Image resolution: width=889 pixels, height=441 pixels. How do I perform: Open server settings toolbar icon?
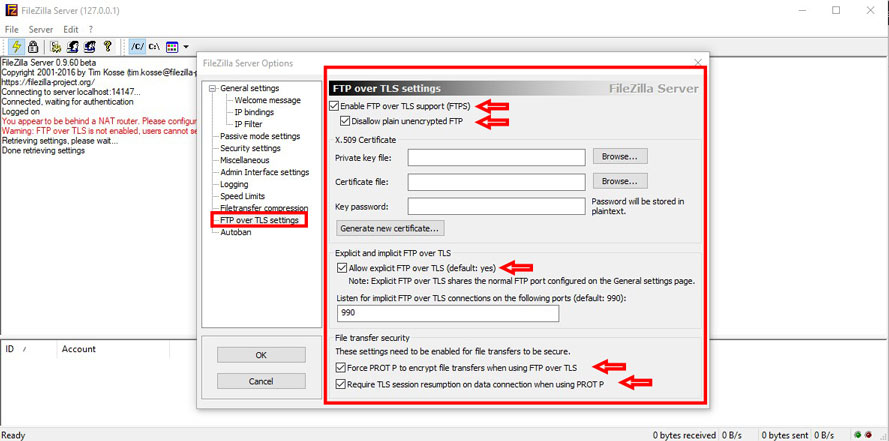pyautogui.click(x=56, y=46)
